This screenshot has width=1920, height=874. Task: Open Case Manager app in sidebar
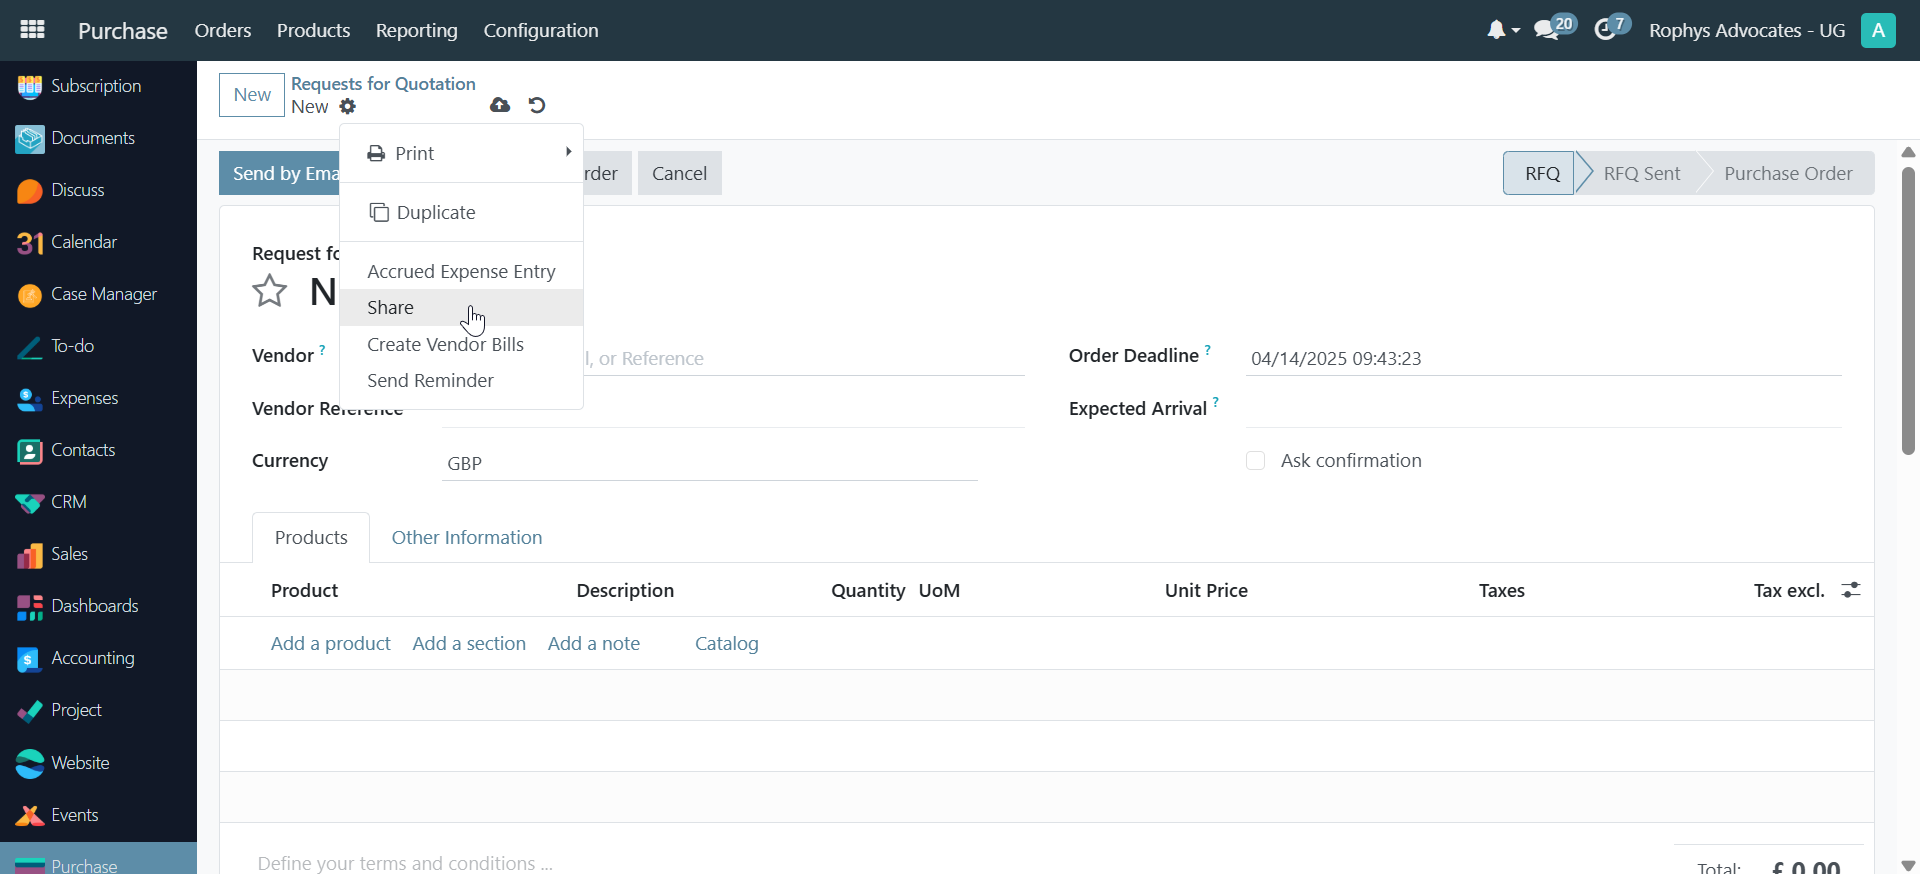(x=98, y=294)
